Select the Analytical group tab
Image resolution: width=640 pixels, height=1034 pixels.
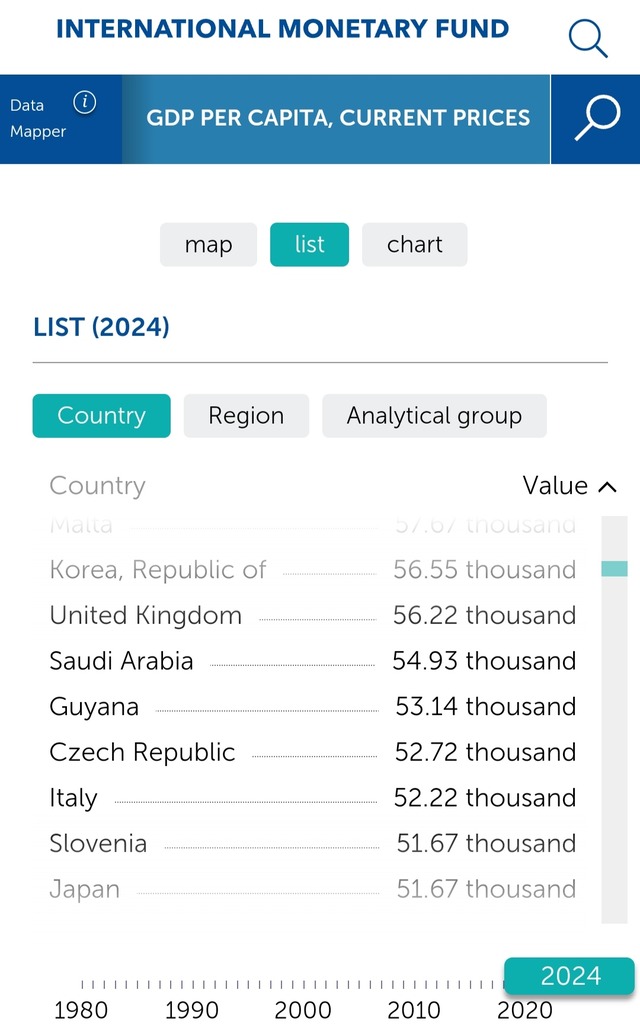coord(434,415)
